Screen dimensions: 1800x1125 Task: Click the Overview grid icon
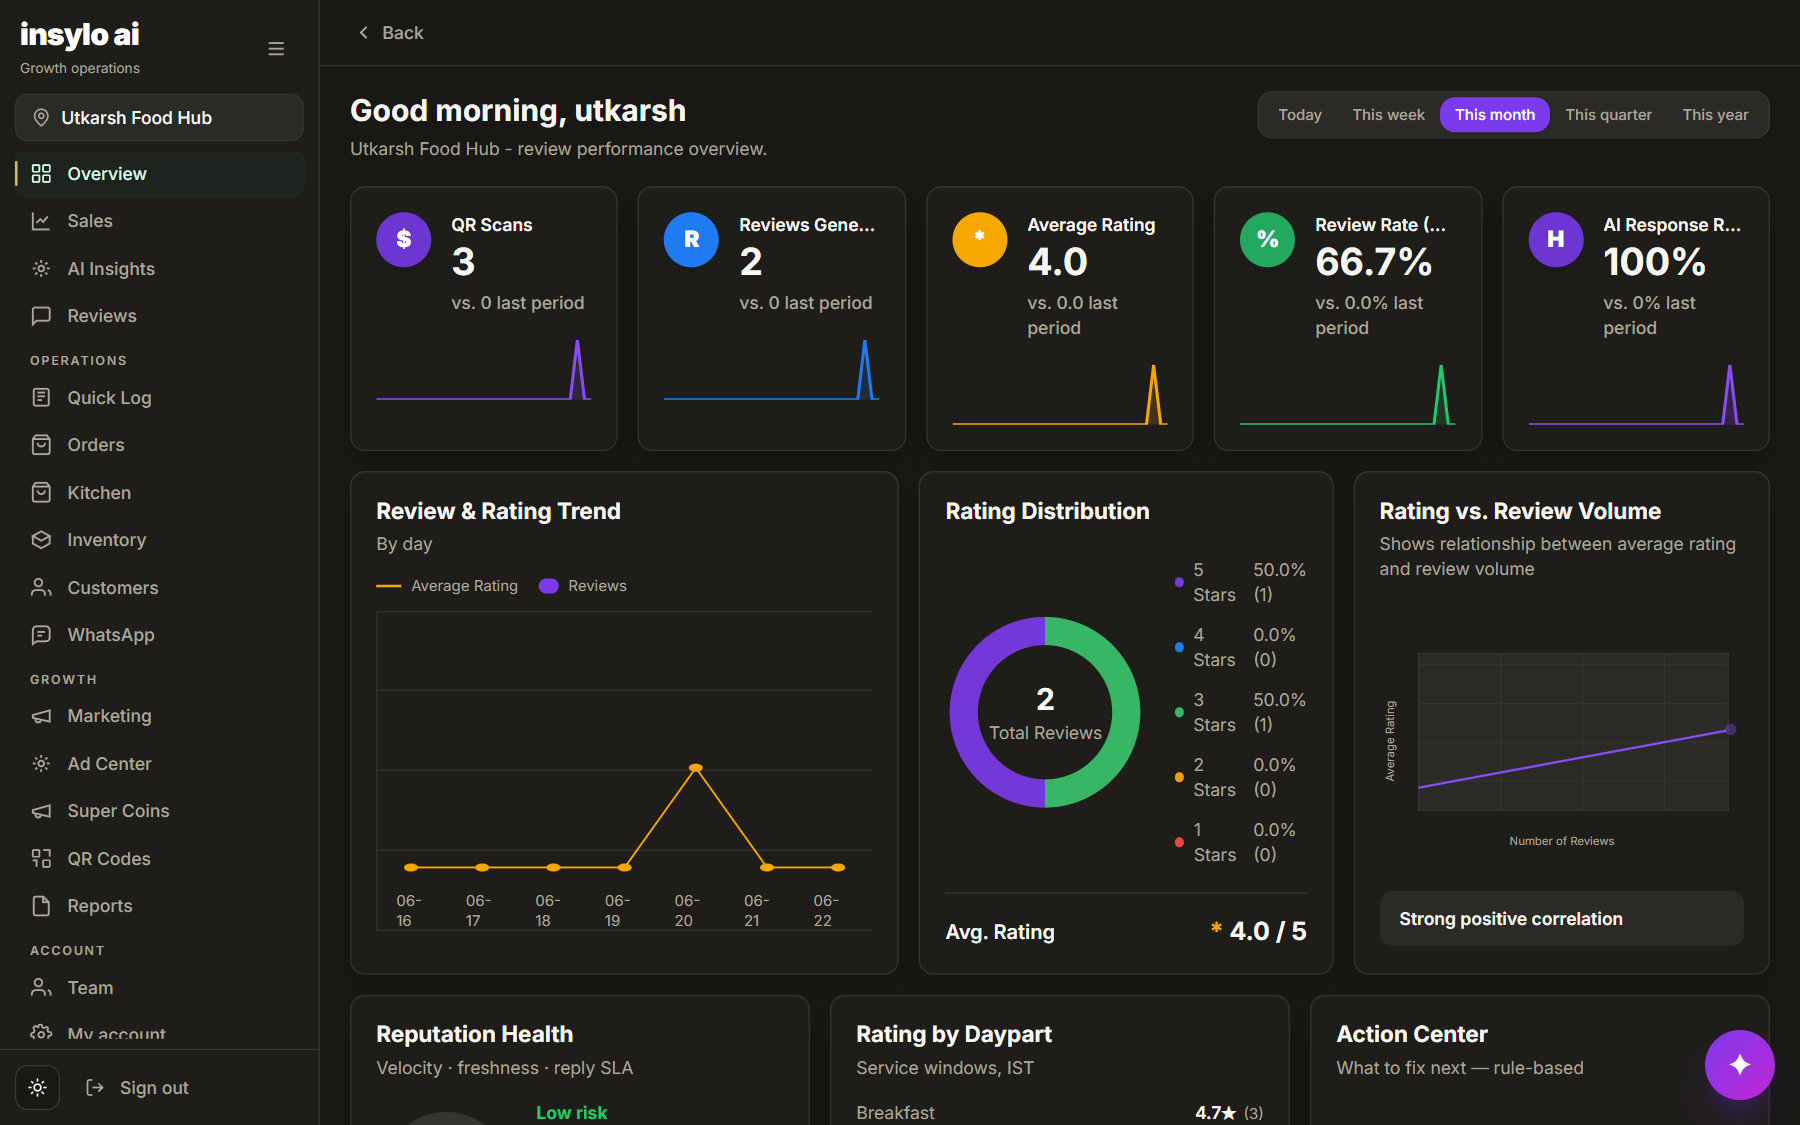tap(41, 174)
